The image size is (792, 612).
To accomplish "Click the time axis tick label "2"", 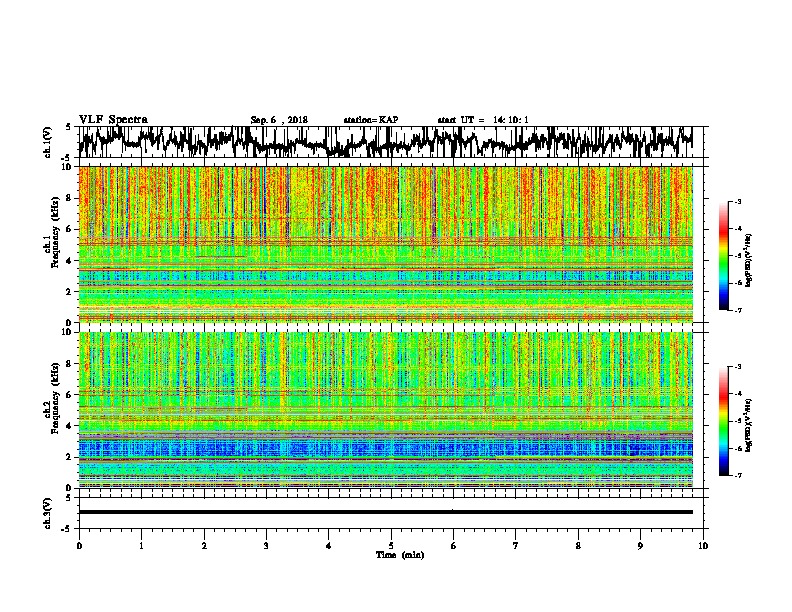I will 204,546.
